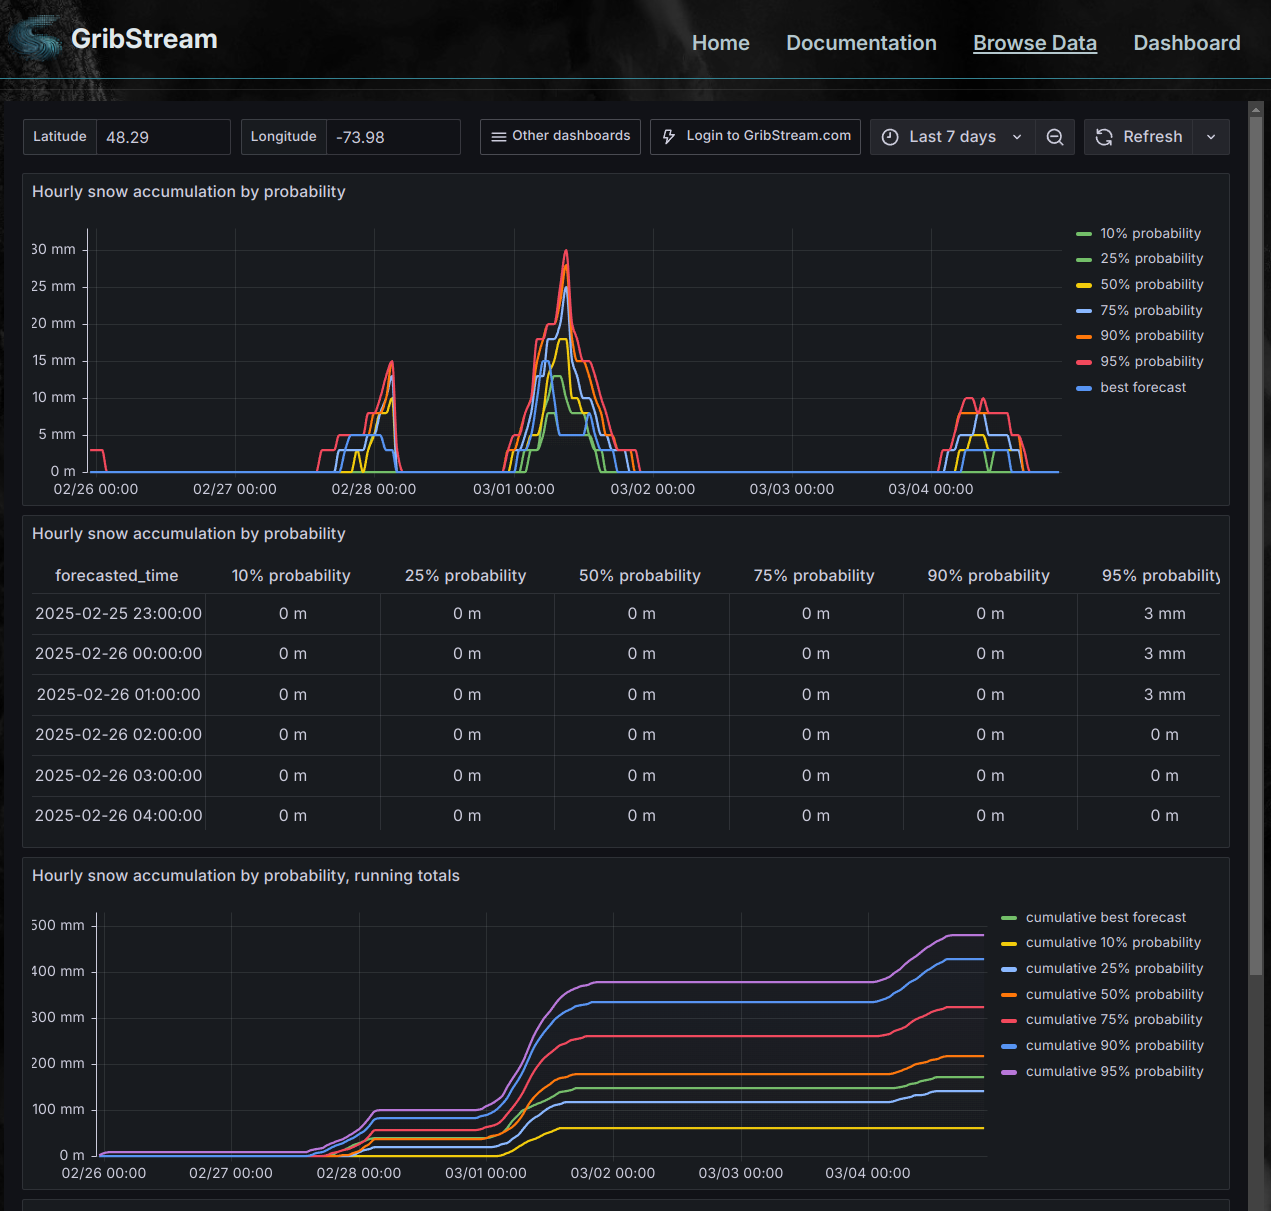The image size is (1271, 1211).
Task: Click the Latitude input field
Action: pyautogui.click(x=162, y=137)
